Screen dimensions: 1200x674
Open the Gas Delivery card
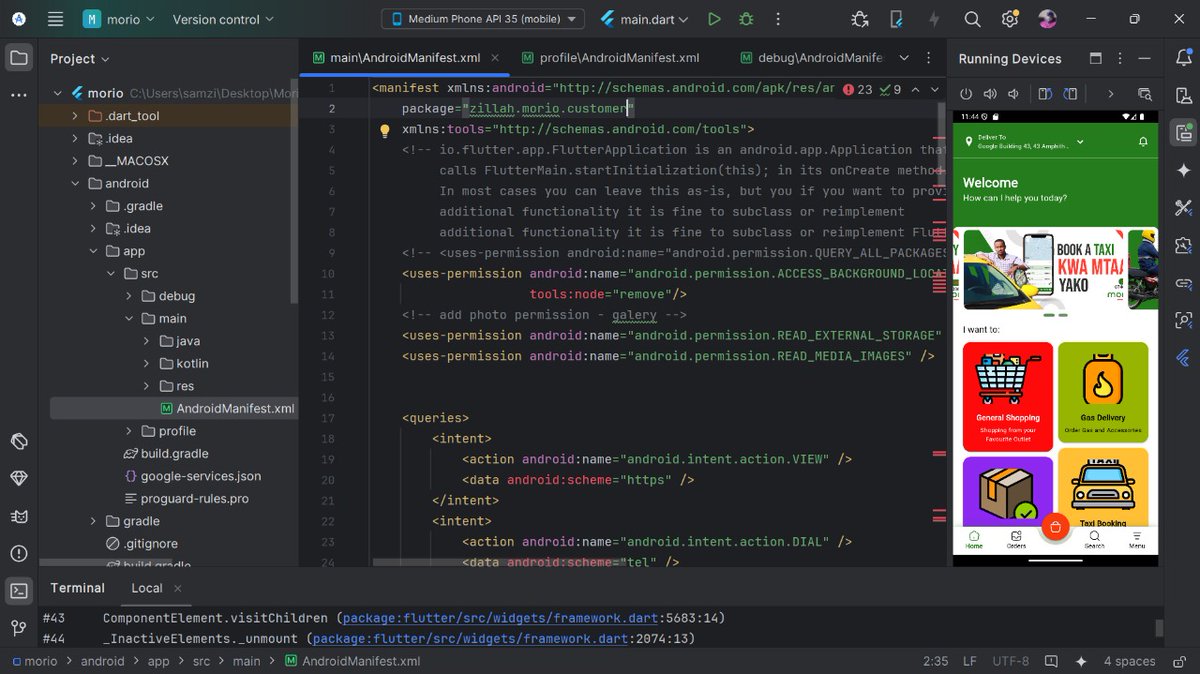[1103, 395]
